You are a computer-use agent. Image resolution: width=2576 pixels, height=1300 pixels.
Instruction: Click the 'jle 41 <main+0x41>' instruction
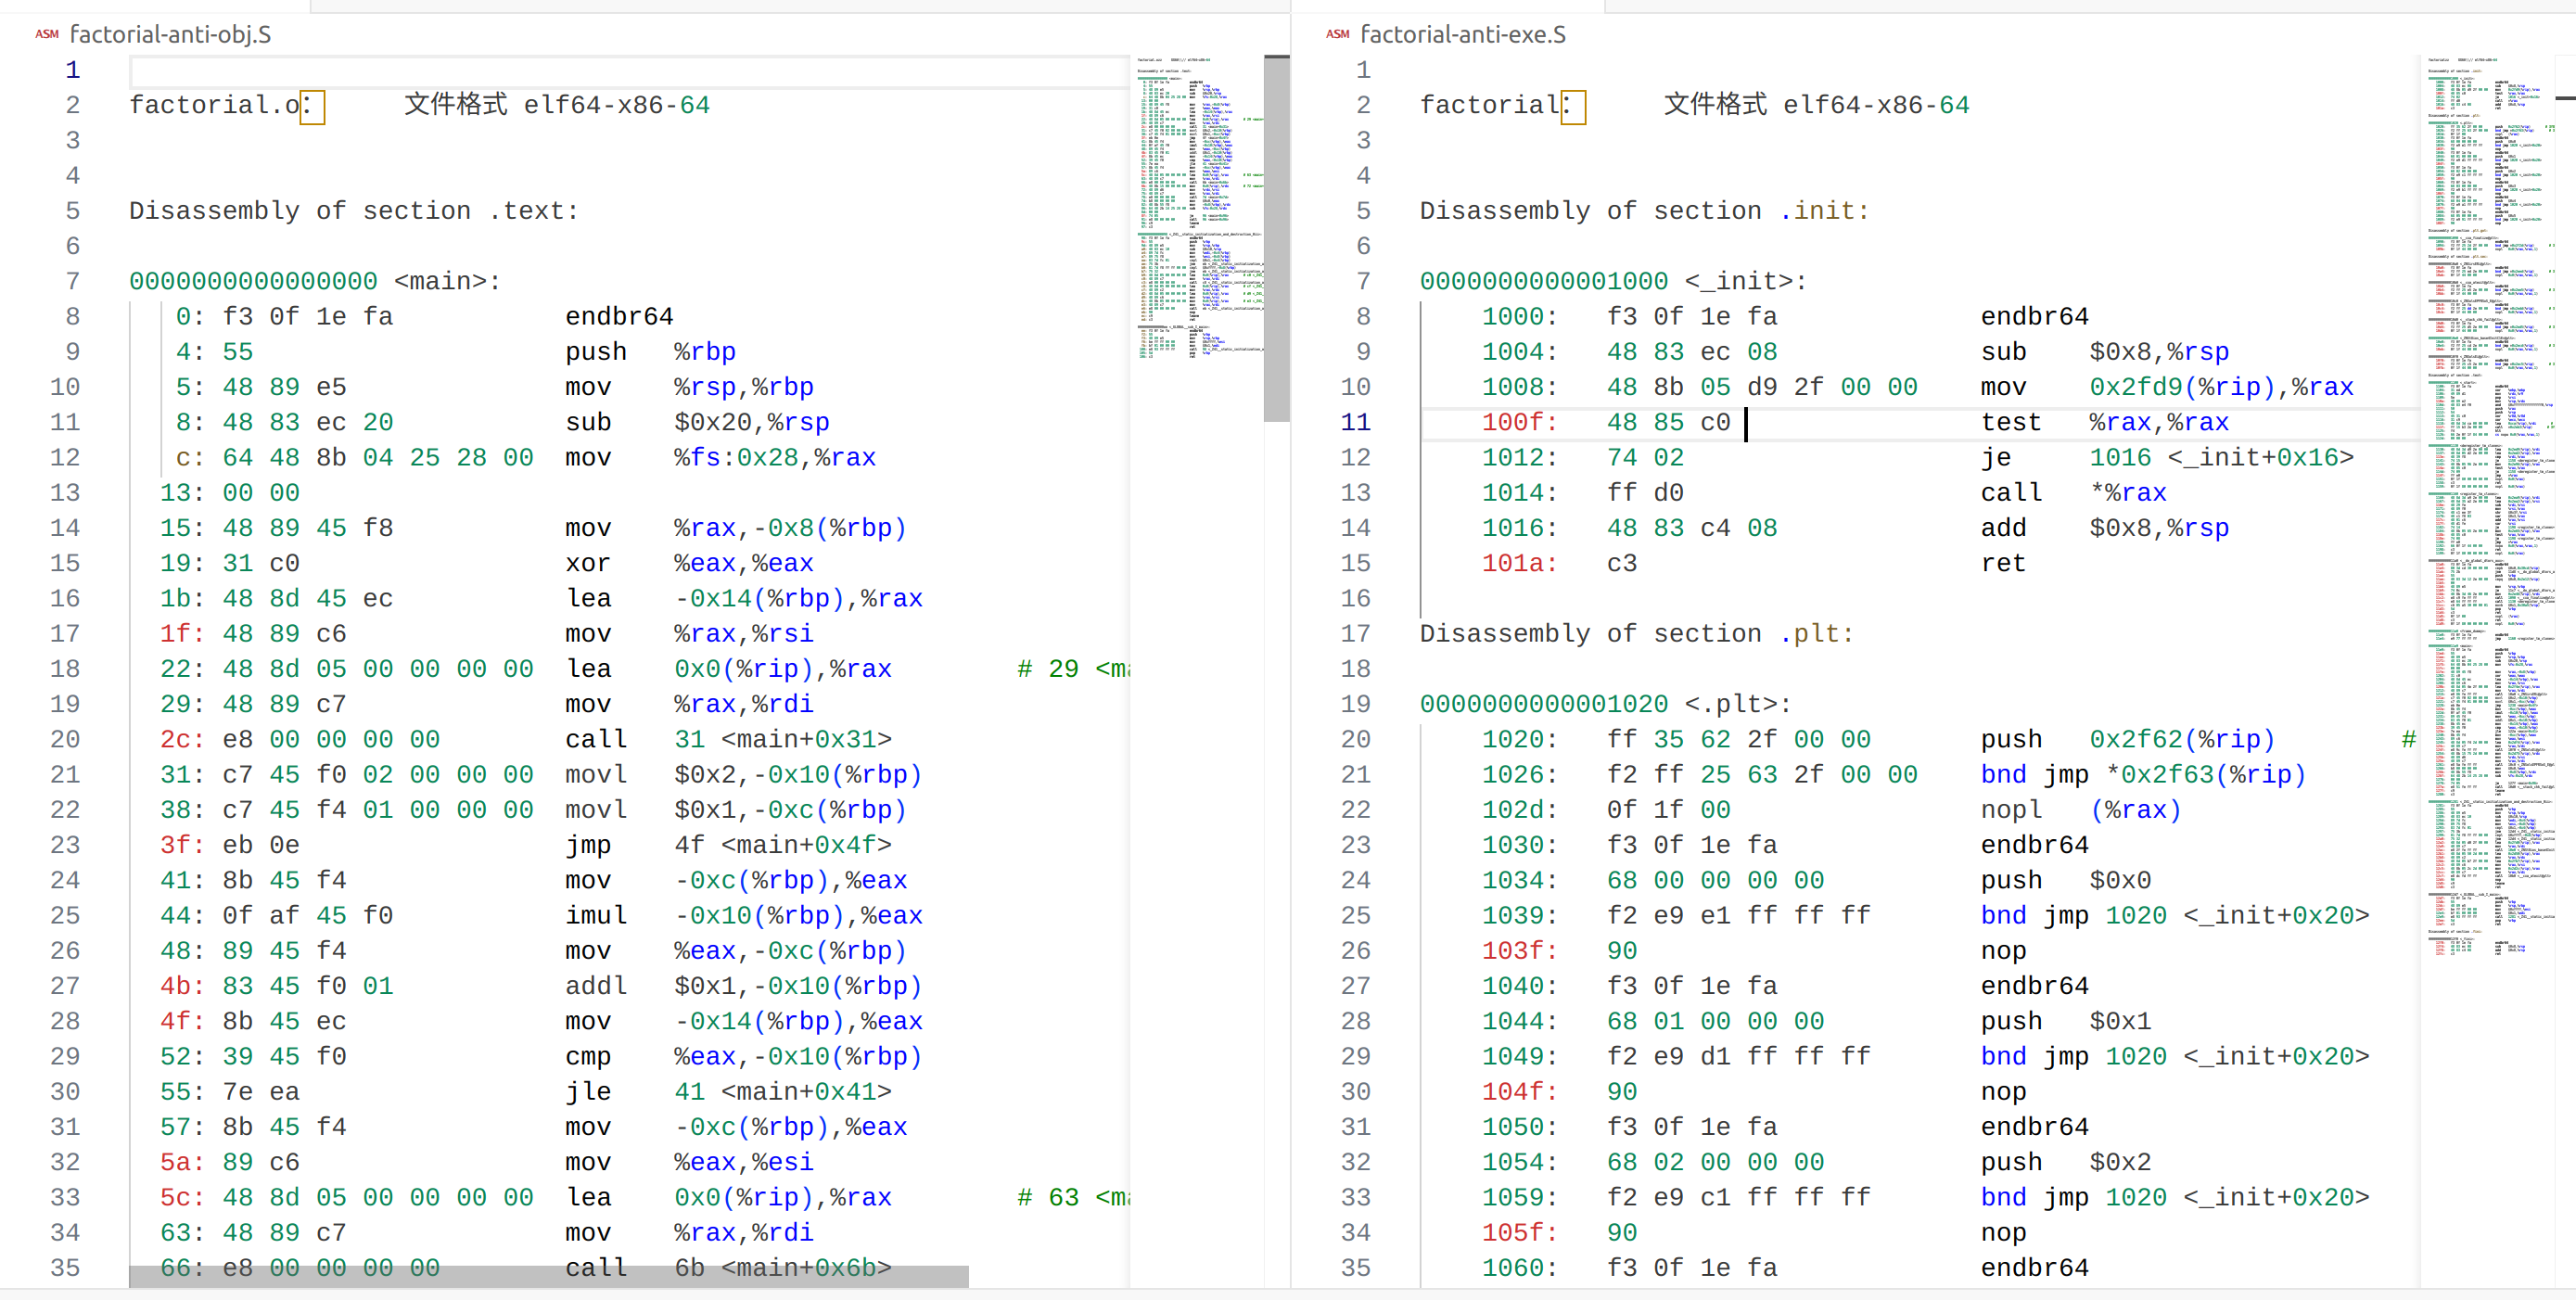[x=727, y=1091]
